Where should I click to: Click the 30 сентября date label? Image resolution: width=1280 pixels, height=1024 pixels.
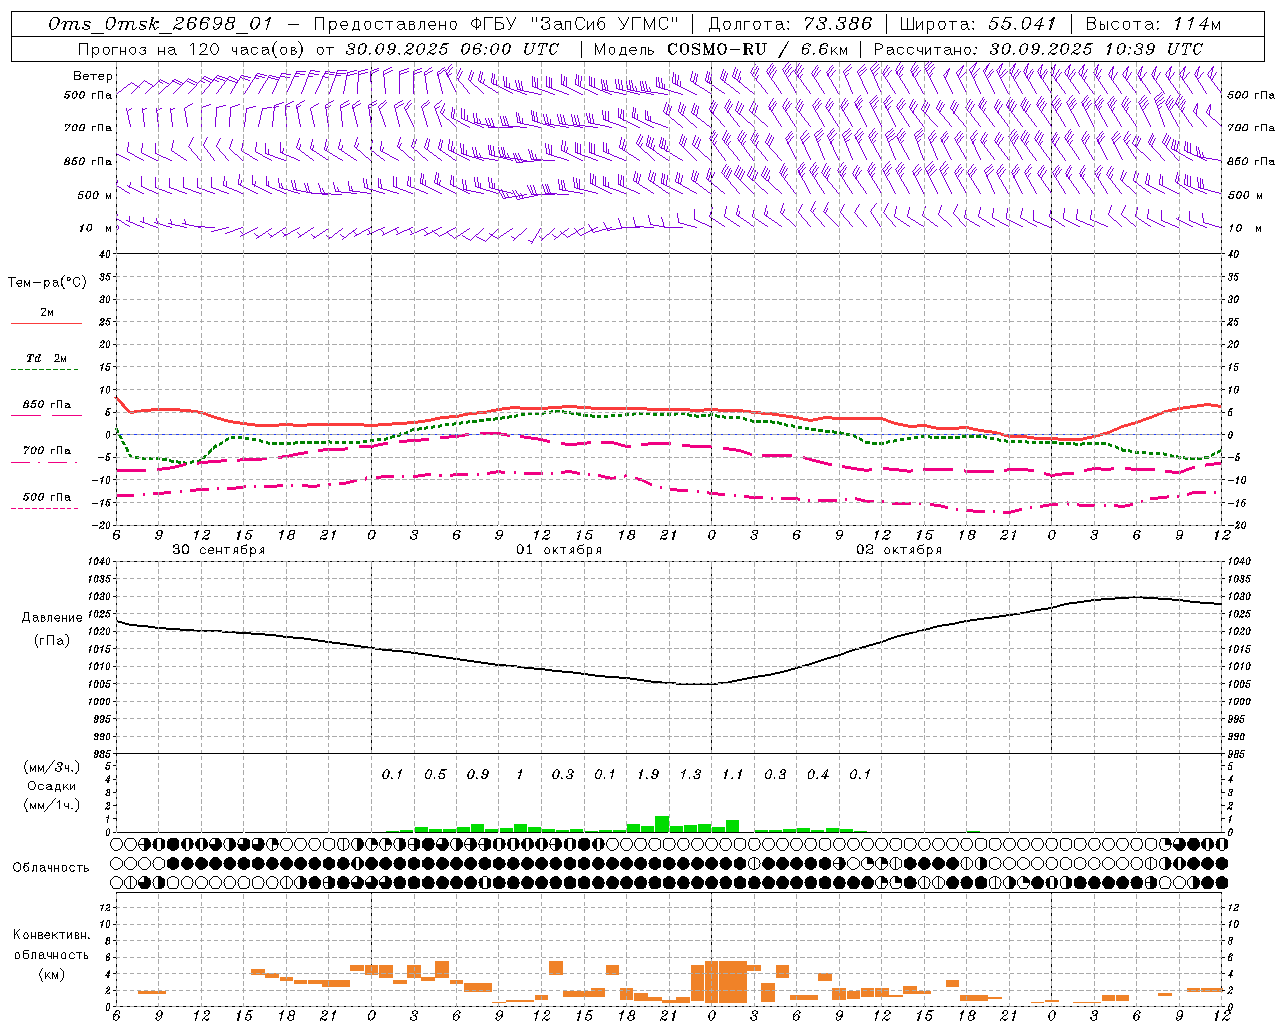pos(219,550)
